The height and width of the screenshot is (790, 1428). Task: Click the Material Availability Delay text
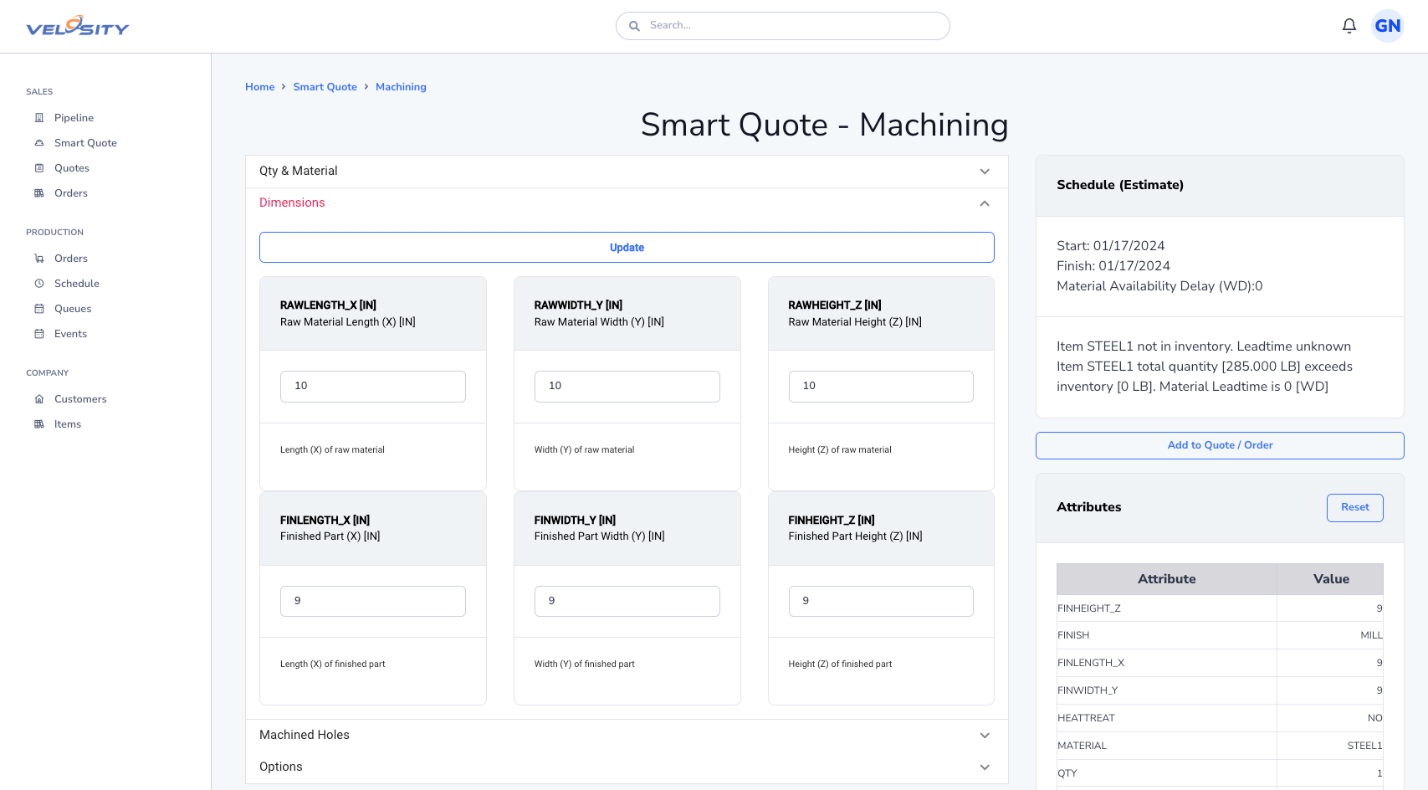click(x=1160, y=286)
